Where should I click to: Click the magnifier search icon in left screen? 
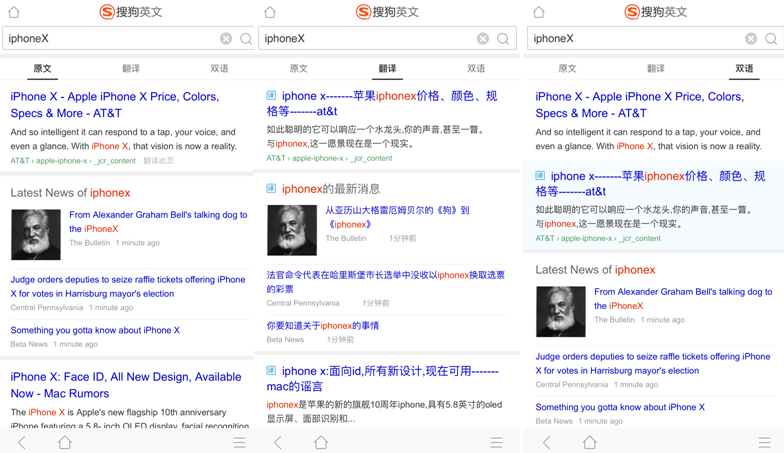point(246,38)
